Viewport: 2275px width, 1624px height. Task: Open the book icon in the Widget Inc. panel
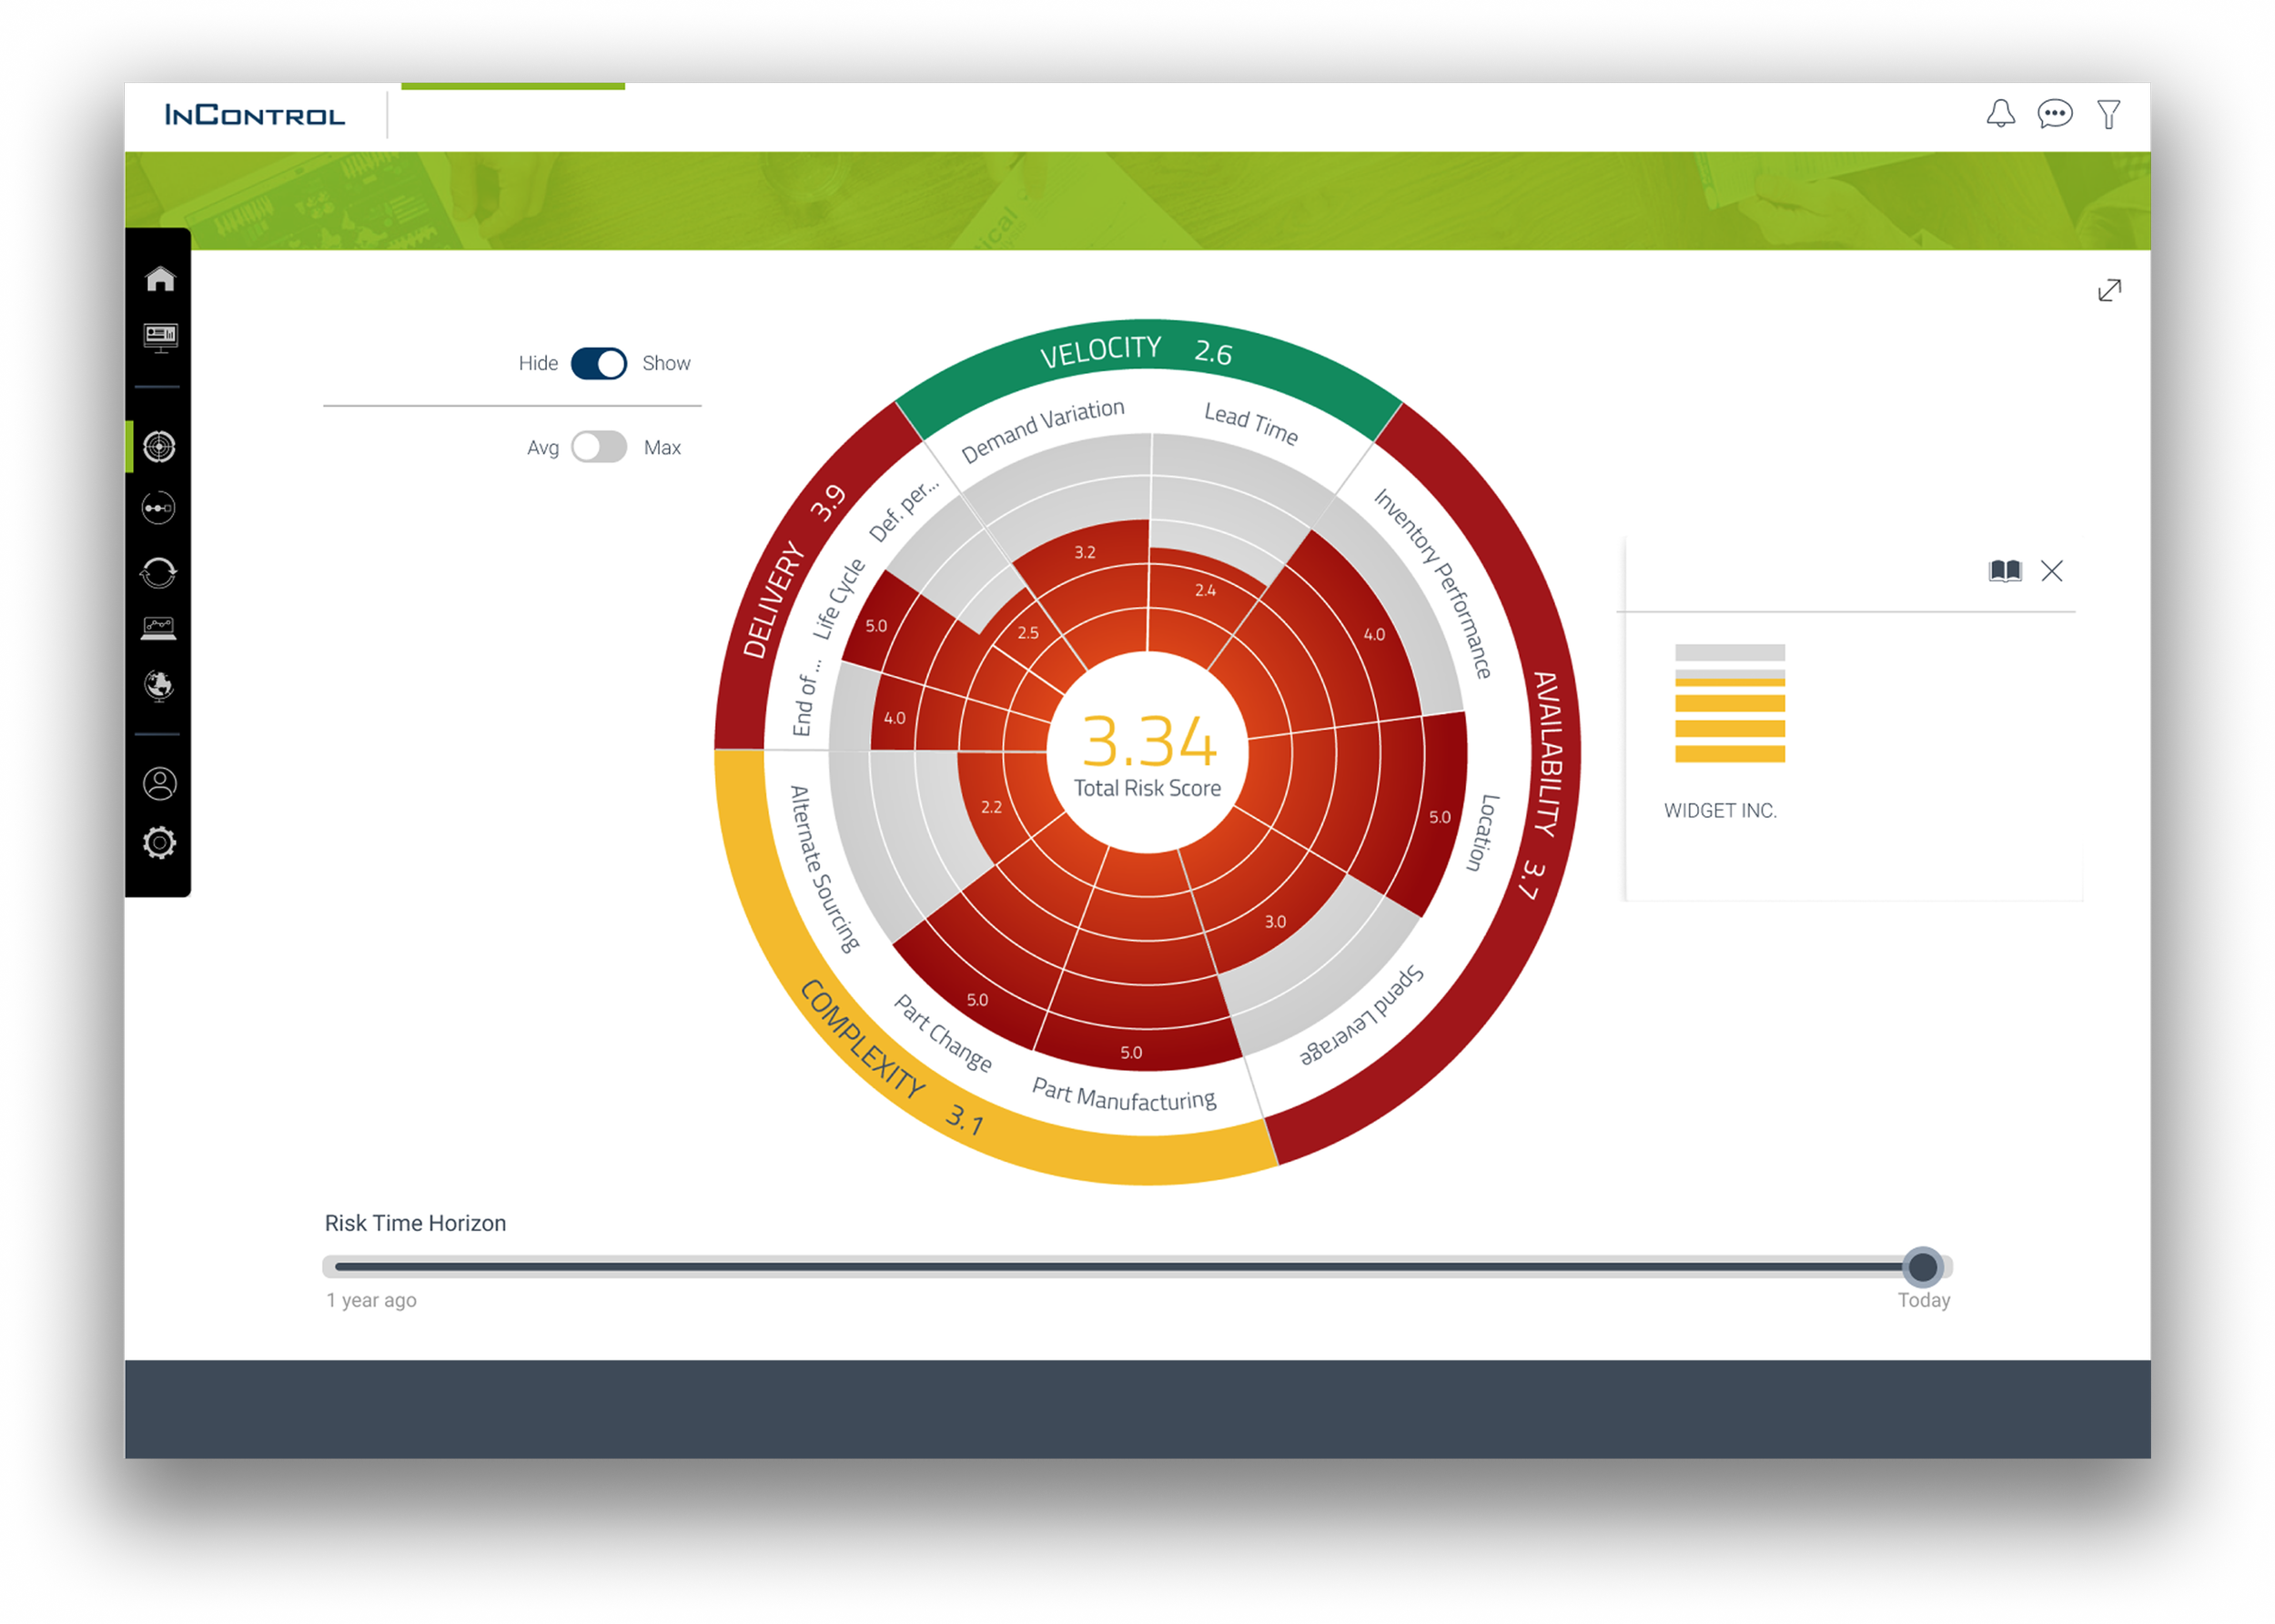pyautogui.click(x=2004, y=571)
